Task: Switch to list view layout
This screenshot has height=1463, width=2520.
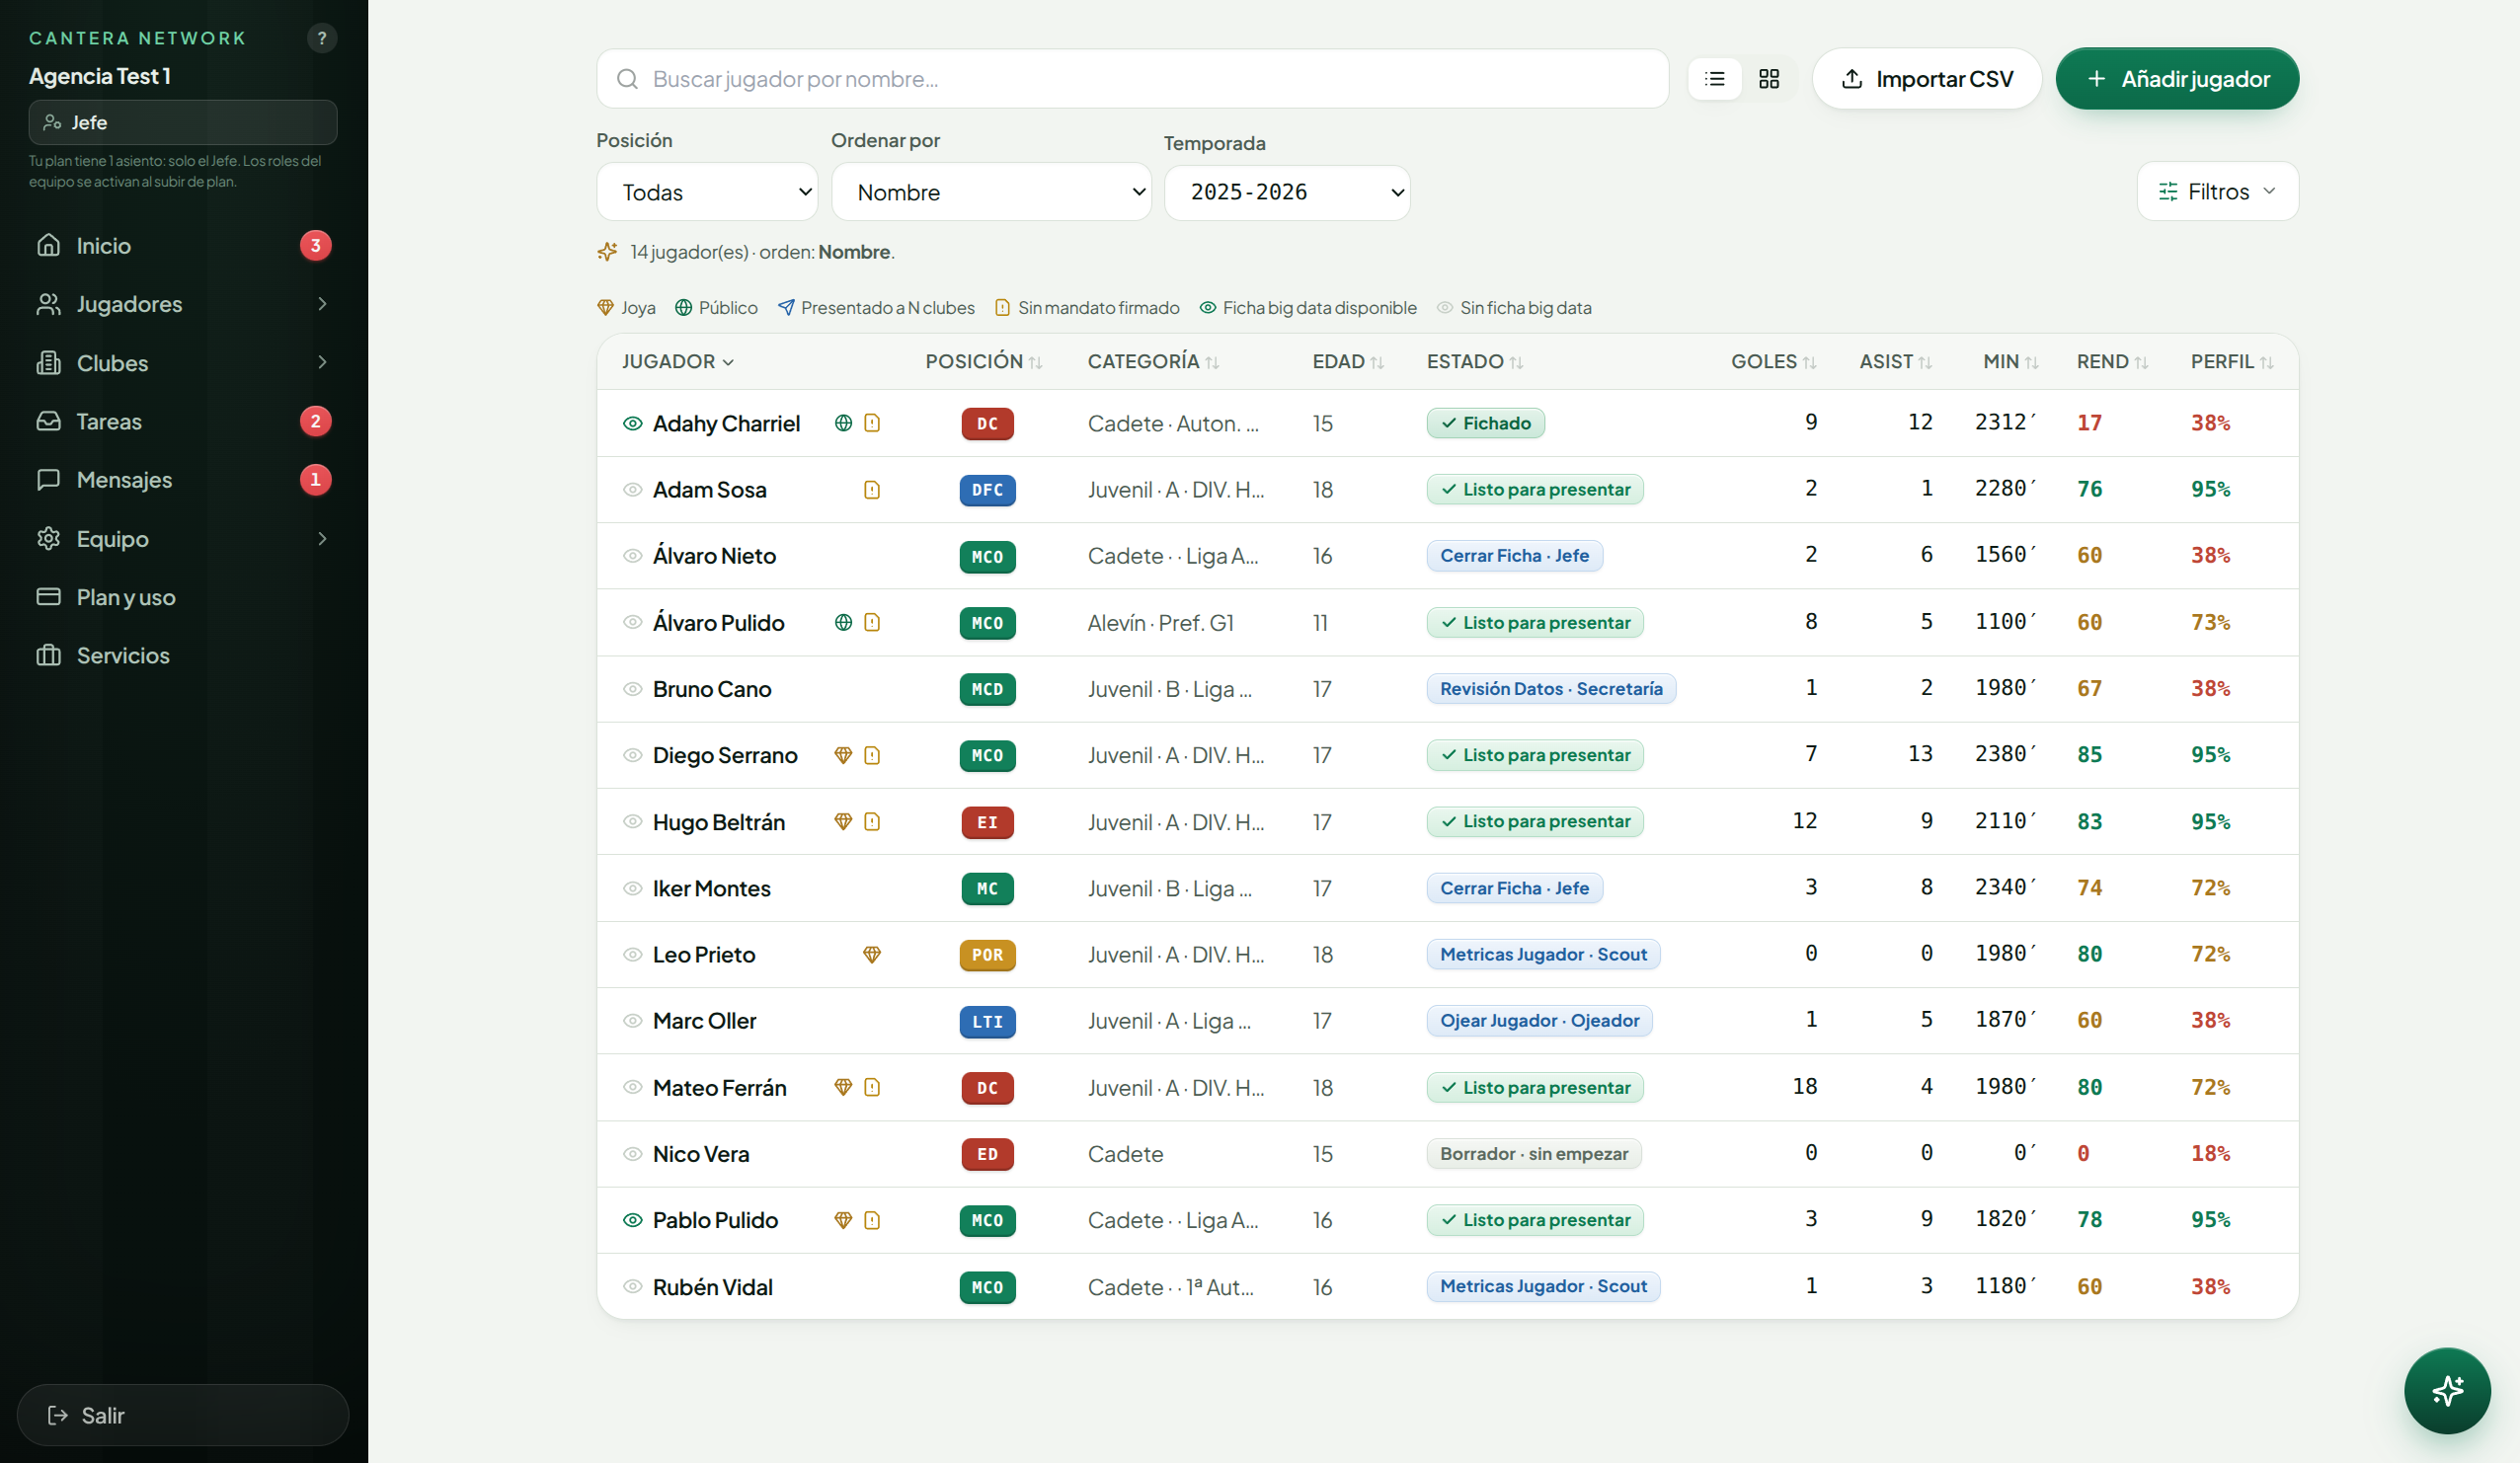Action: click(1715, 79)
